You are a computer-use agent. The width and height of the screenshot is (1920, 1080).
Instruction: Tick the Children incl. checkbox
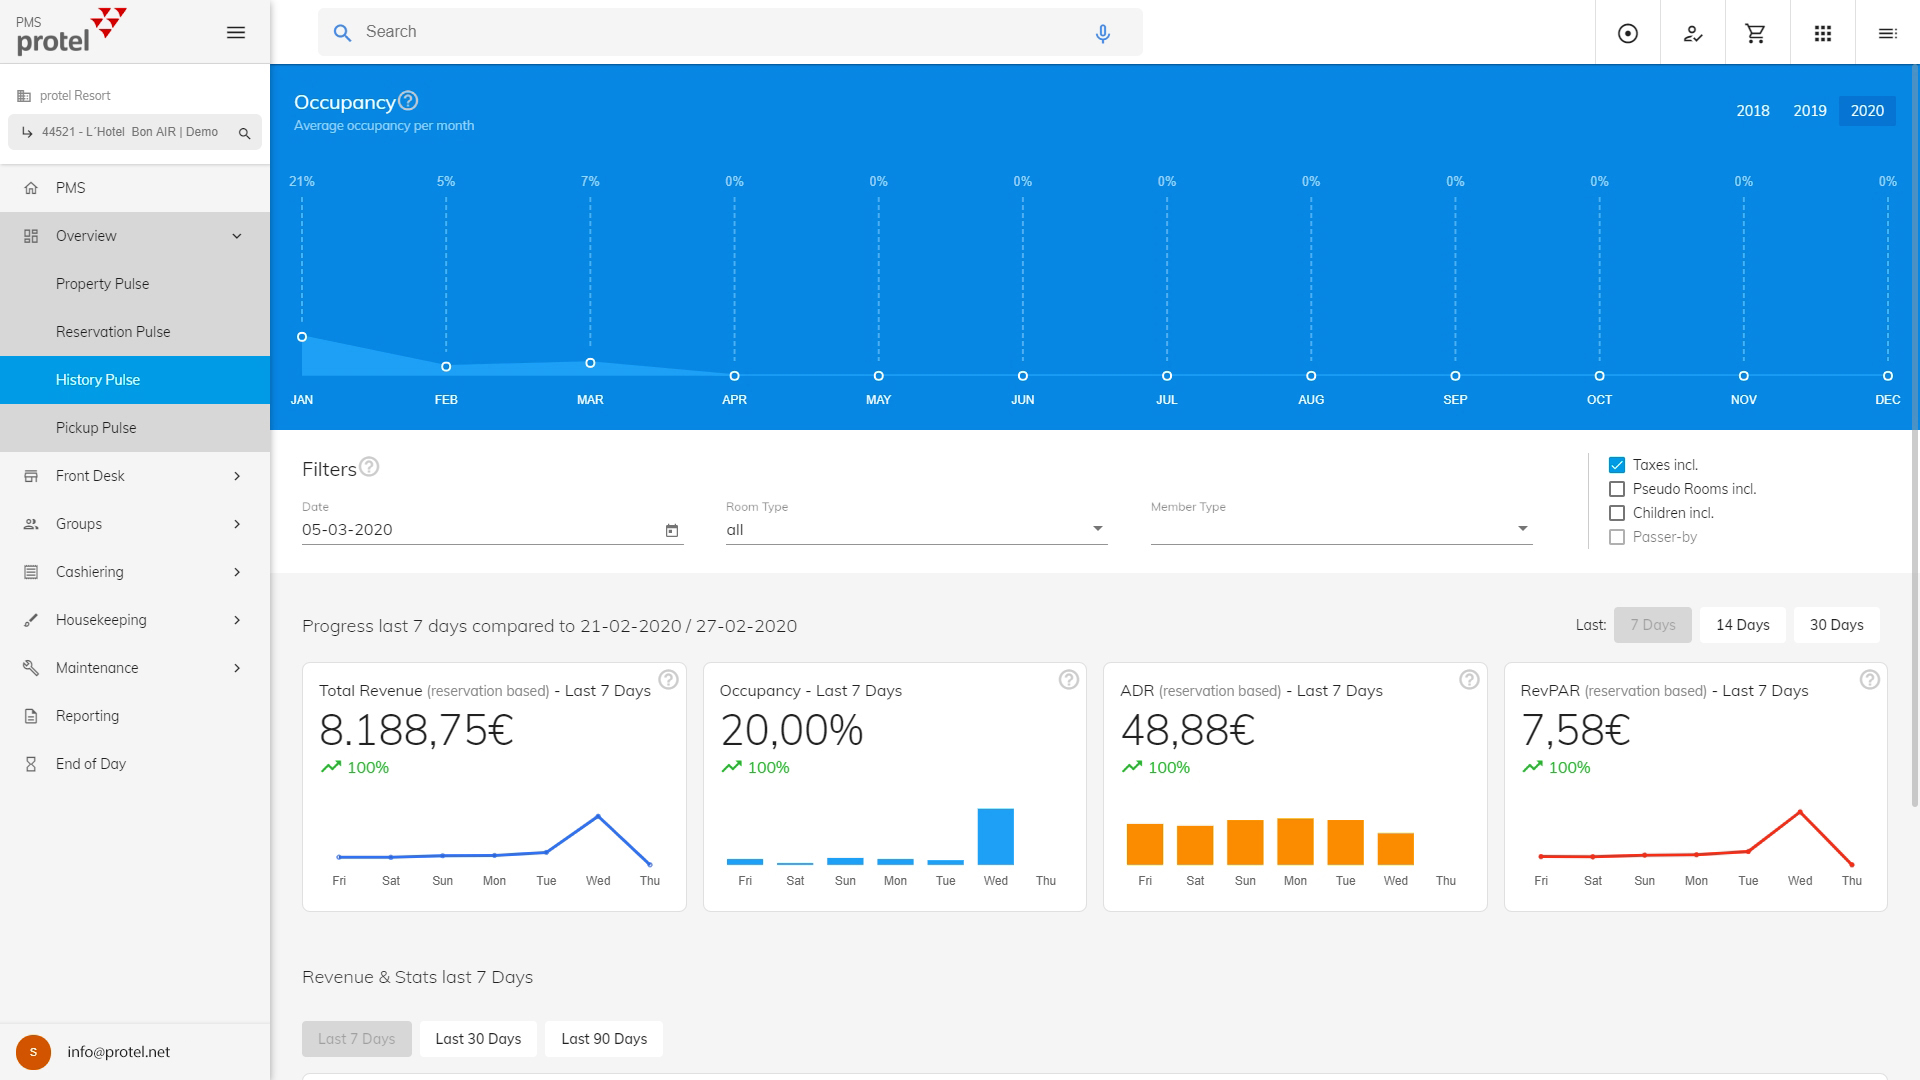point(1617,513)
